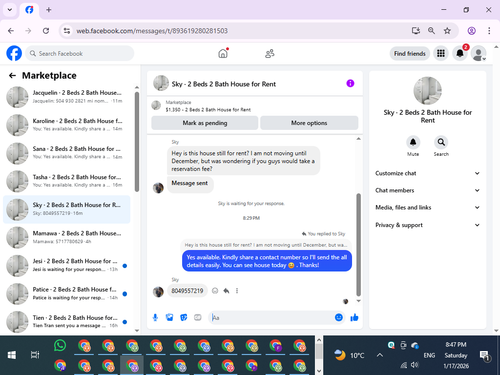
Task: Open the Jacquelin conversation
Action: [67, 97]
